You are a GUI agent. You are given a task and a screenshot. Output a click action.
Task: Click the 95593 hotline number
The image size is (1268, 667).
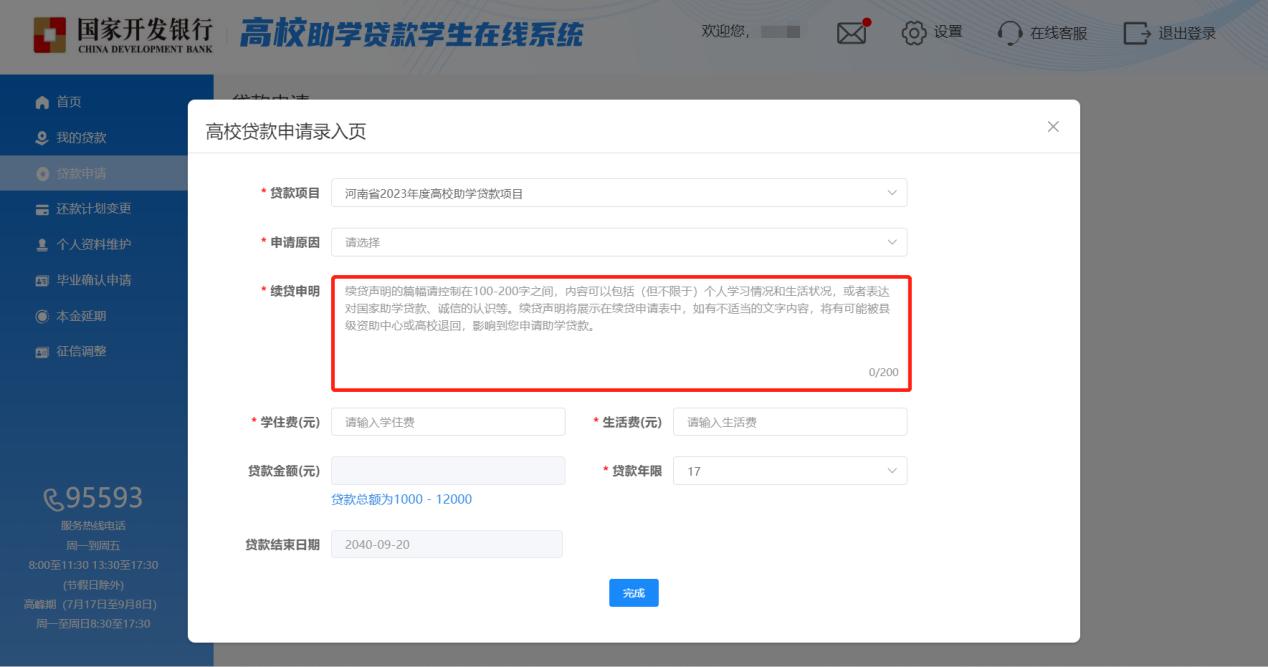point(105,498)
